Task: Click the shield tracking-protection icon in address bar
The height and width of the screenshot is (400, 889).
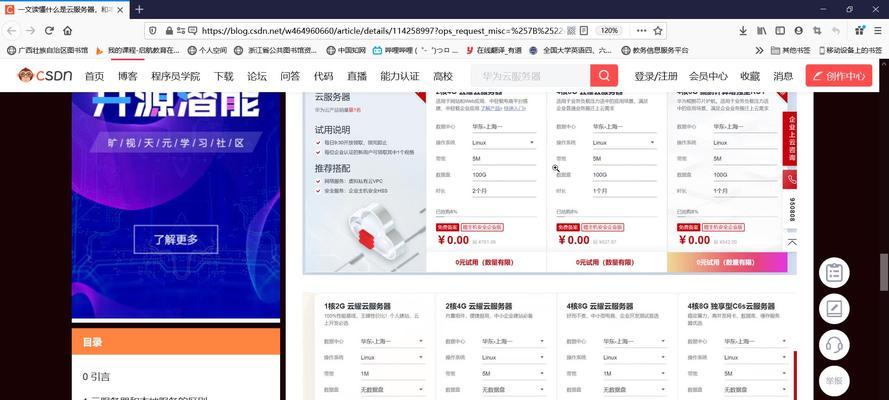Action: point(153,31)
